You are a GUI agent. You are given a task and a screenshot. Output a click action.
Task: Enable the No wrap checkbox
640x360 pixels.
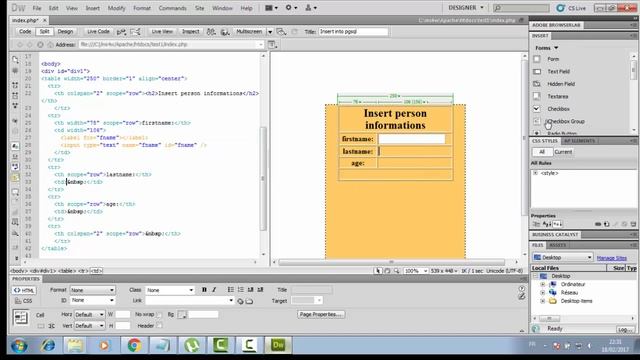click(159, 315)
